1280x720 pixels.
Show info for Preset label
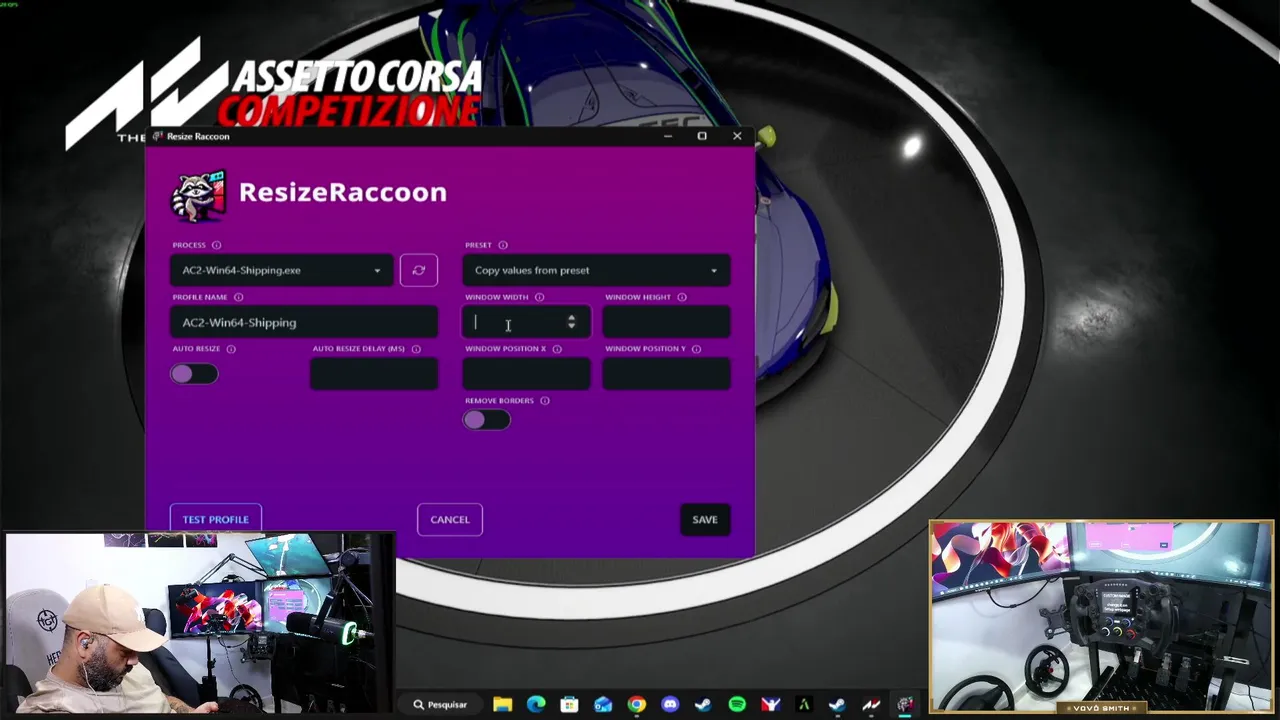click(503, 245)
